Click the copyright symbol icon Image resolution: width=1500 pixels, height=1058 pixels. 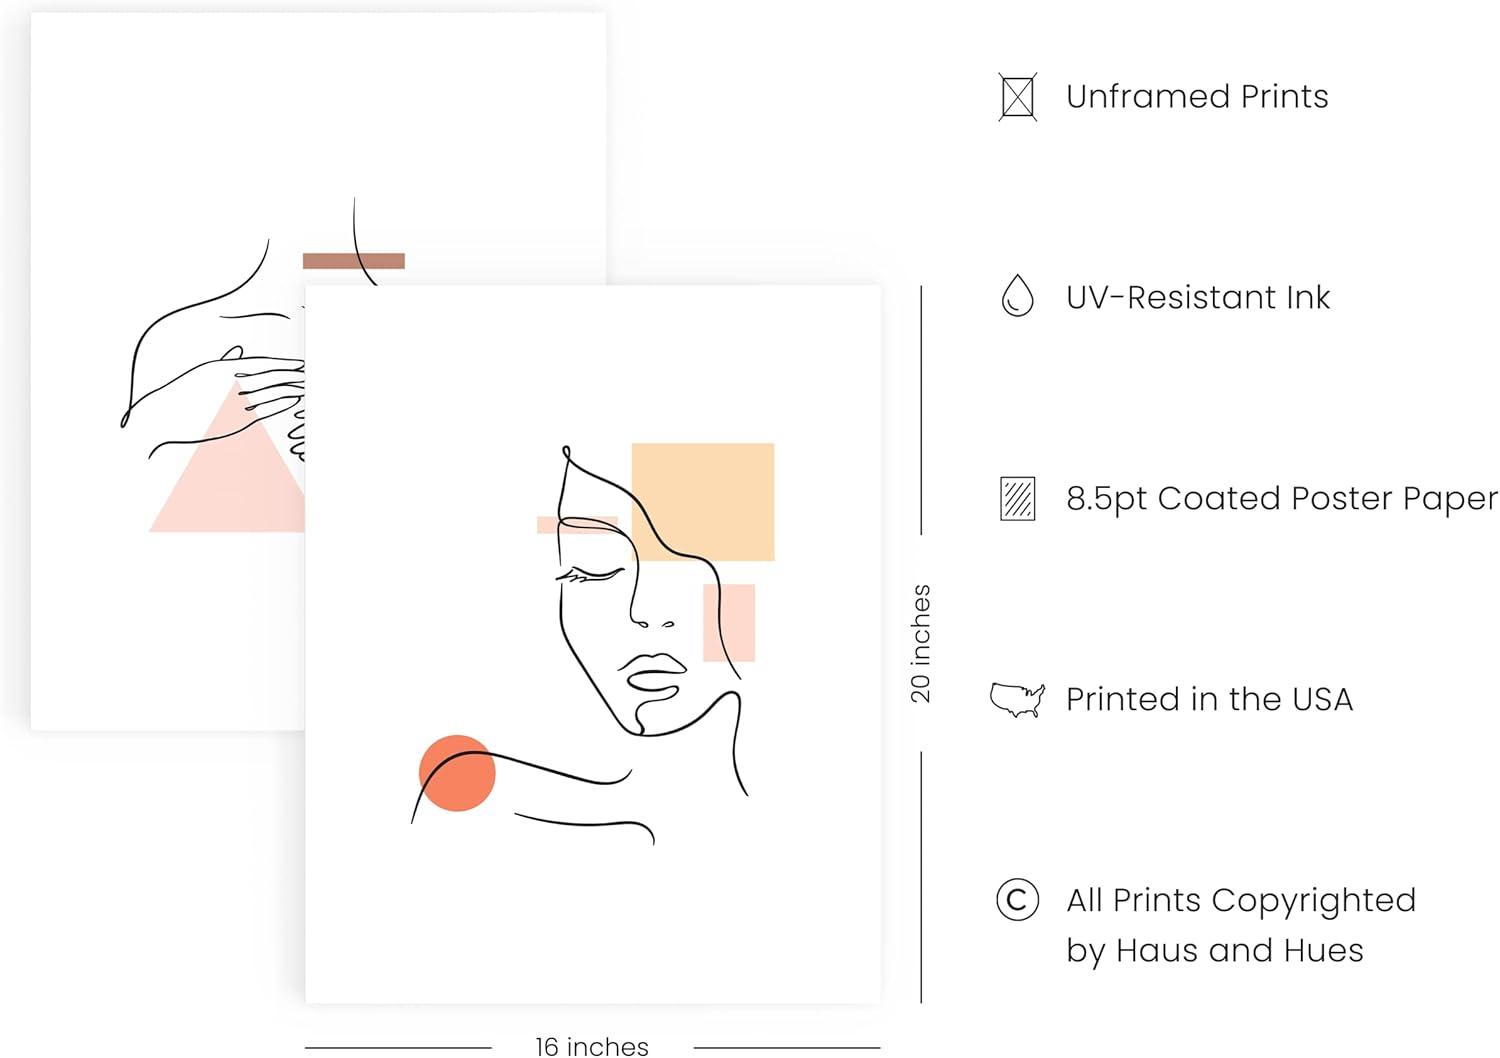(x=1017, y=900)
